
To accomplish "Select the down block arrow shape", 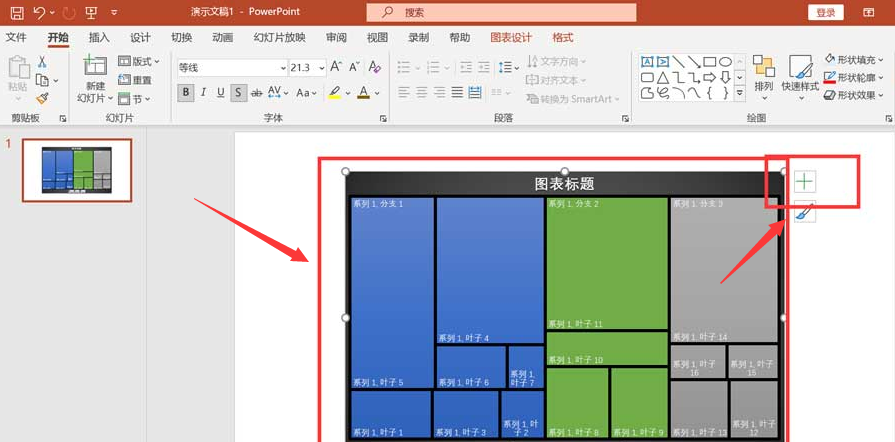I will pyautogui.click(x=725, y=77).
